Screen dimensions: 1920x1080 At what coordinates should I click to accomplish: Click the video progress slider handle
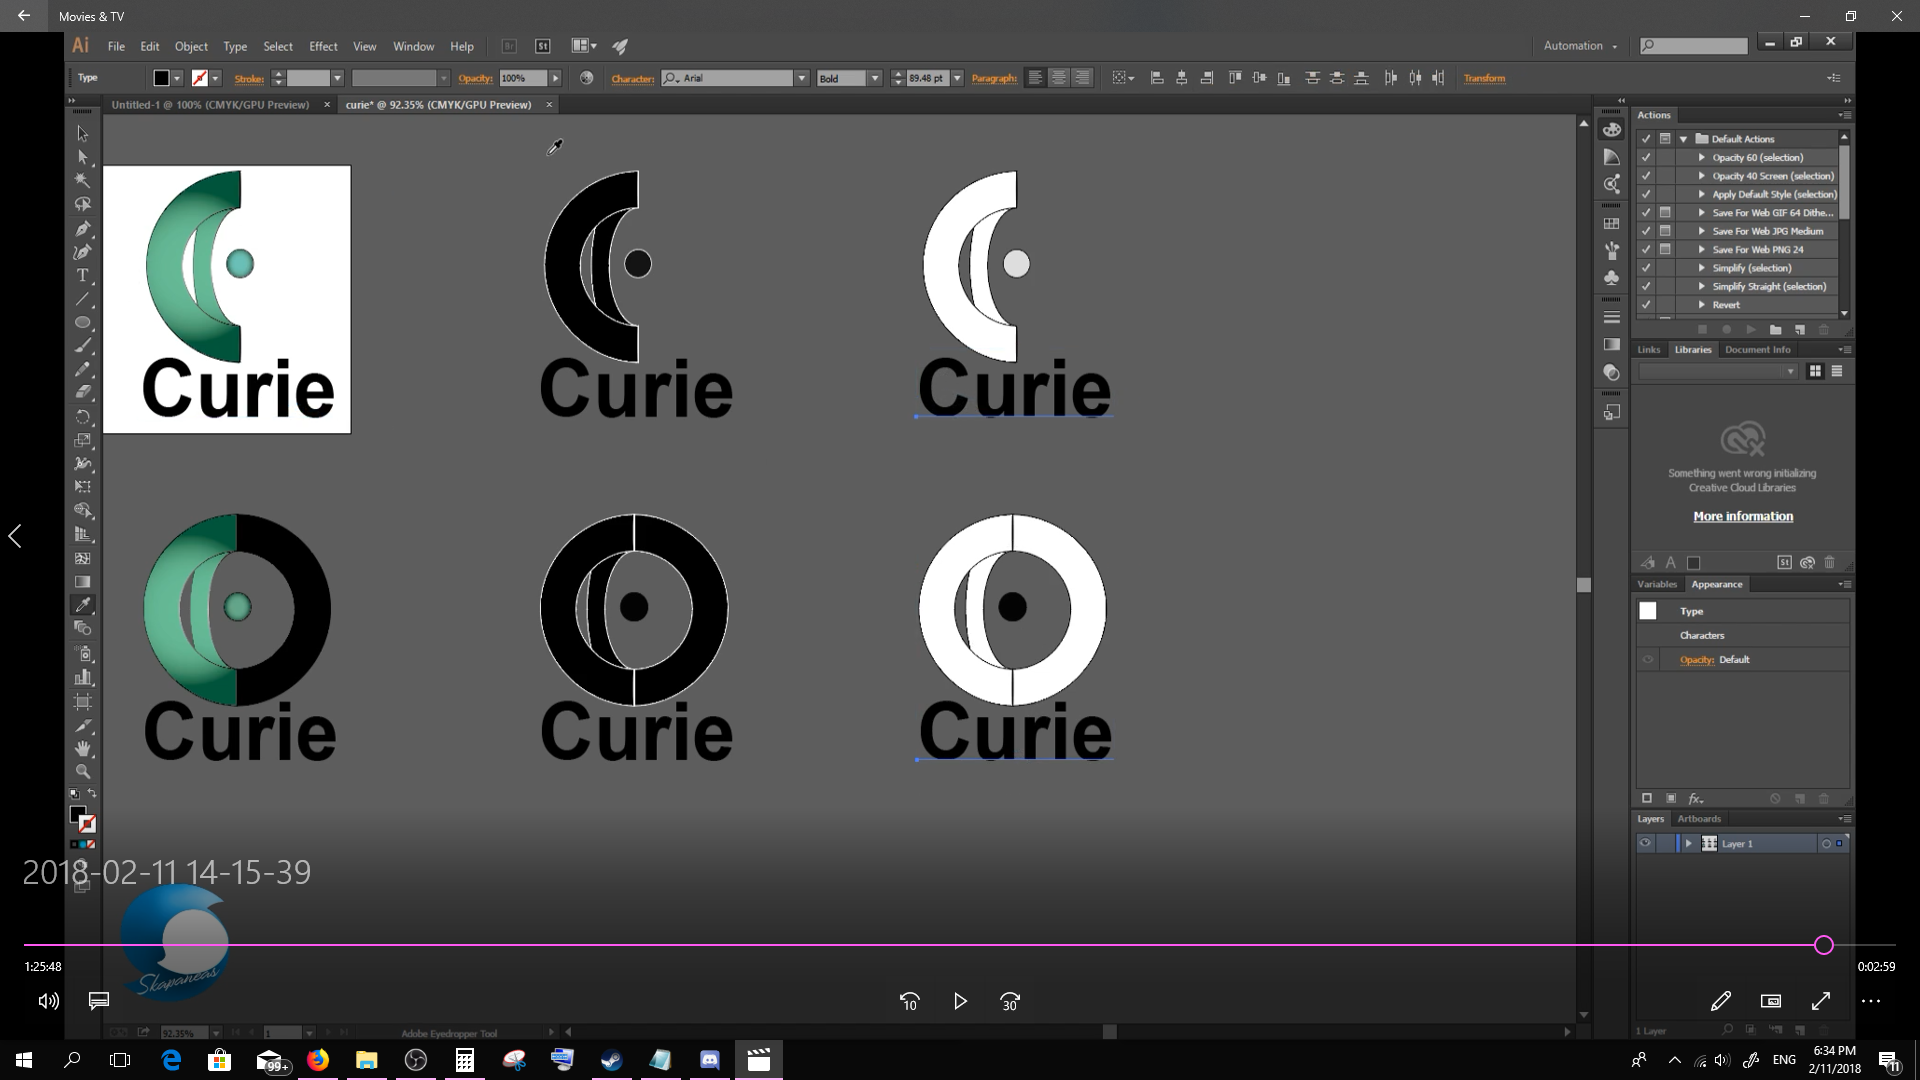(1824, 945)
